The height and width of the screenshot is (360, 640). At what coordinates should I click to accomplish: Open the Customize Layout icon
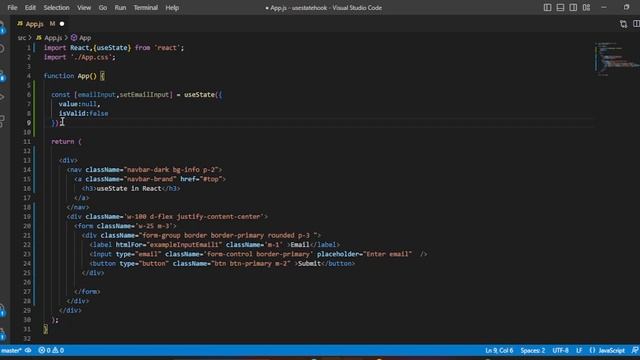pyautogui.click(x=587, y=7)
